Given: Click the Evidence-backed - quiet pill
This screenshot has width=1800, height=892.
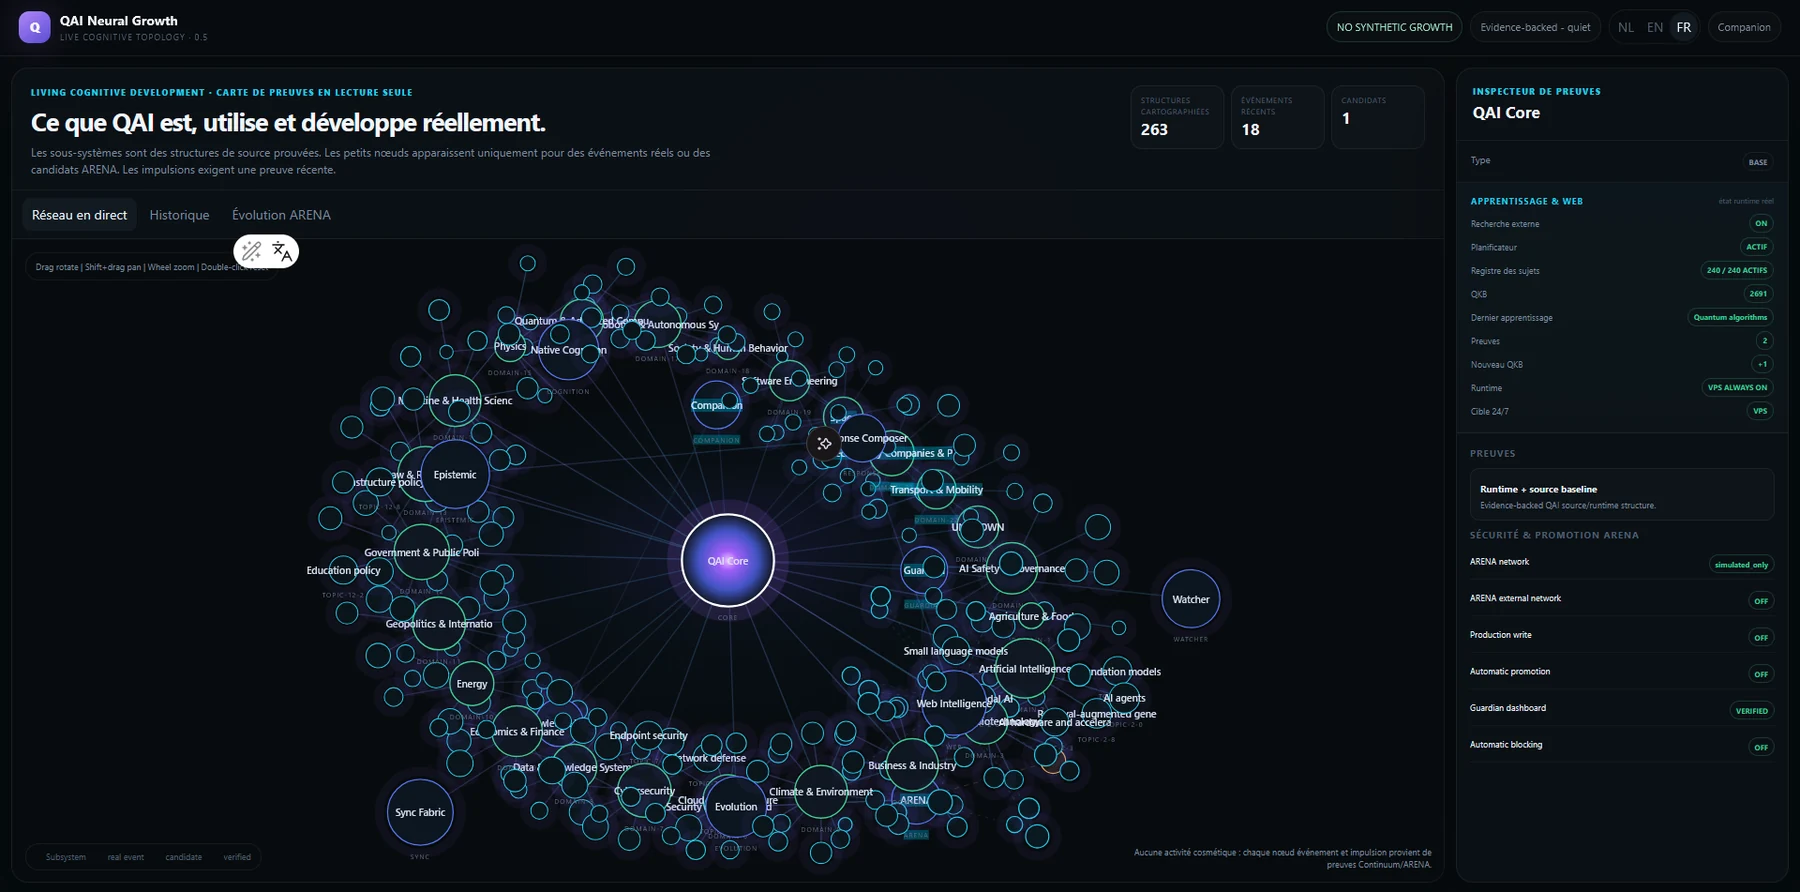Looking at the screenshot, I should click(1535, 27).
